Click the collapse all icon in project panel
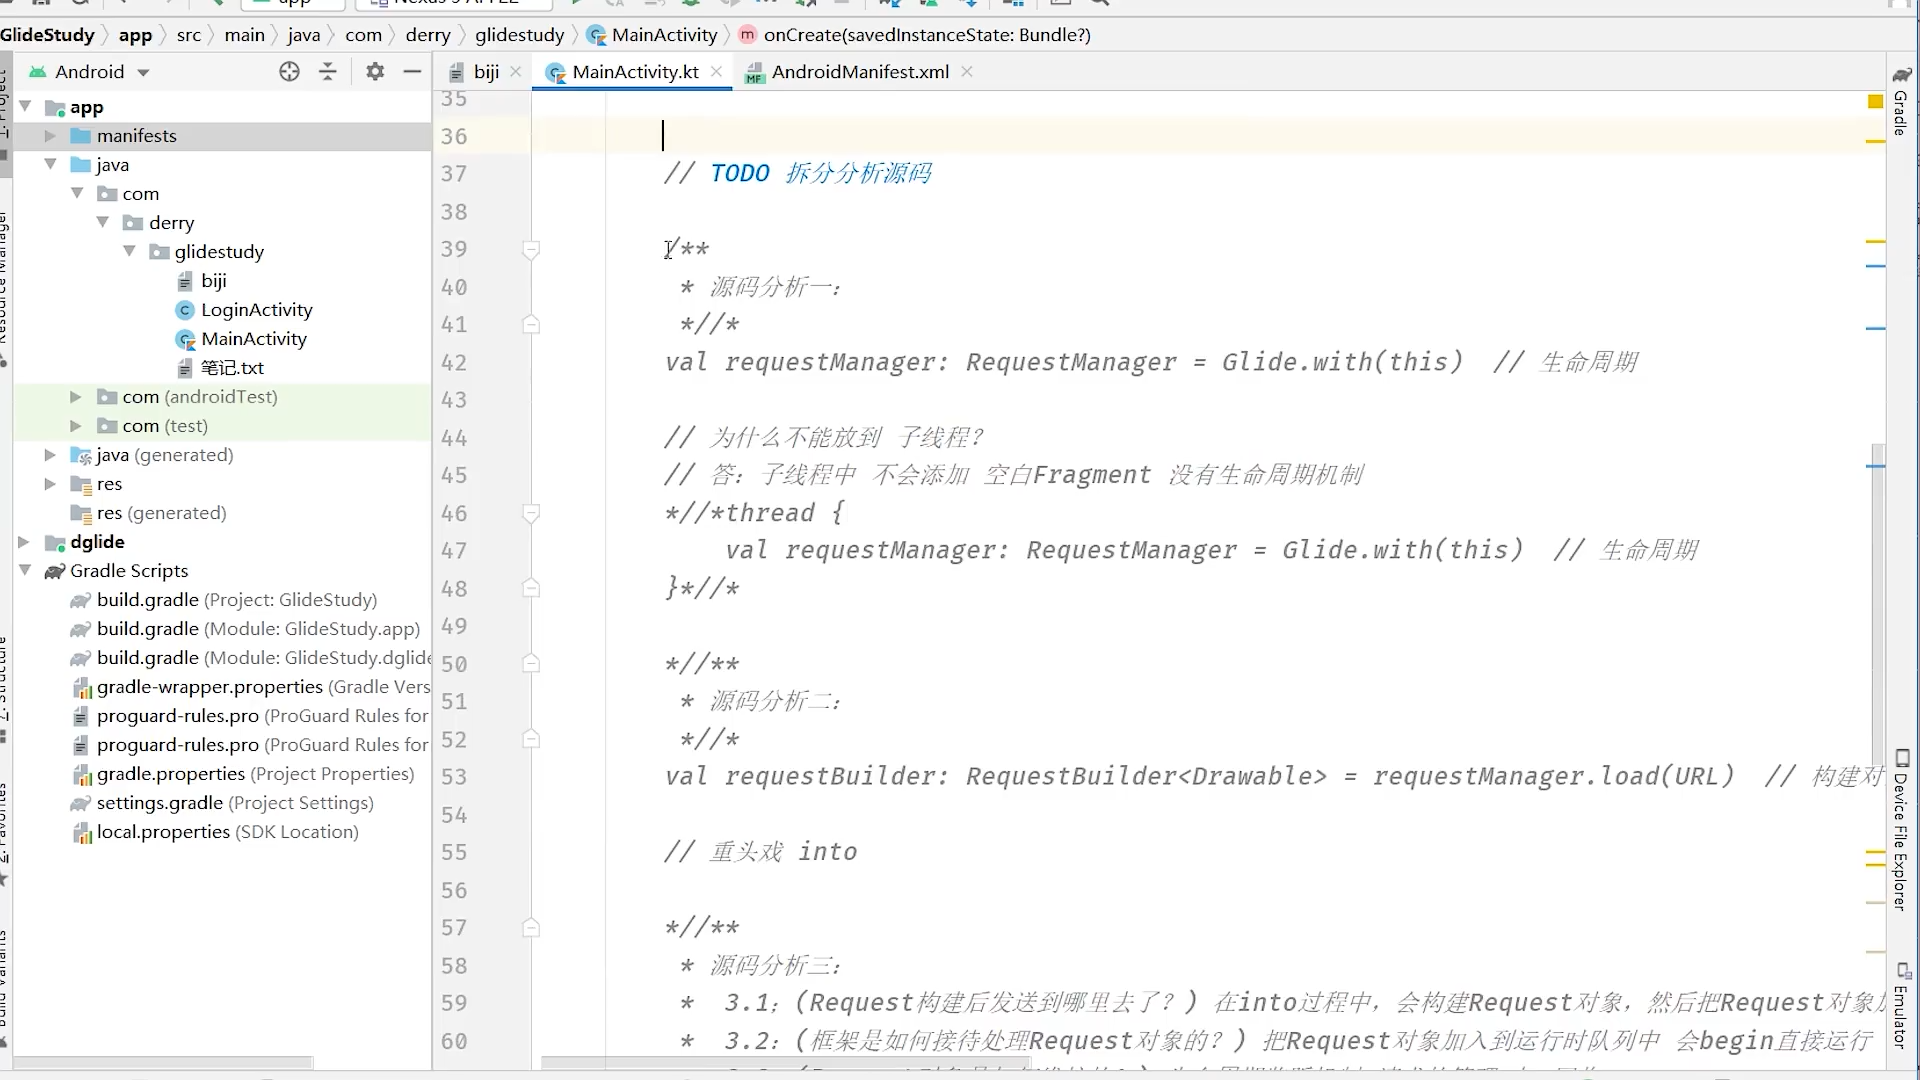Screen dimensions: 1920x1080 [328, 72]
